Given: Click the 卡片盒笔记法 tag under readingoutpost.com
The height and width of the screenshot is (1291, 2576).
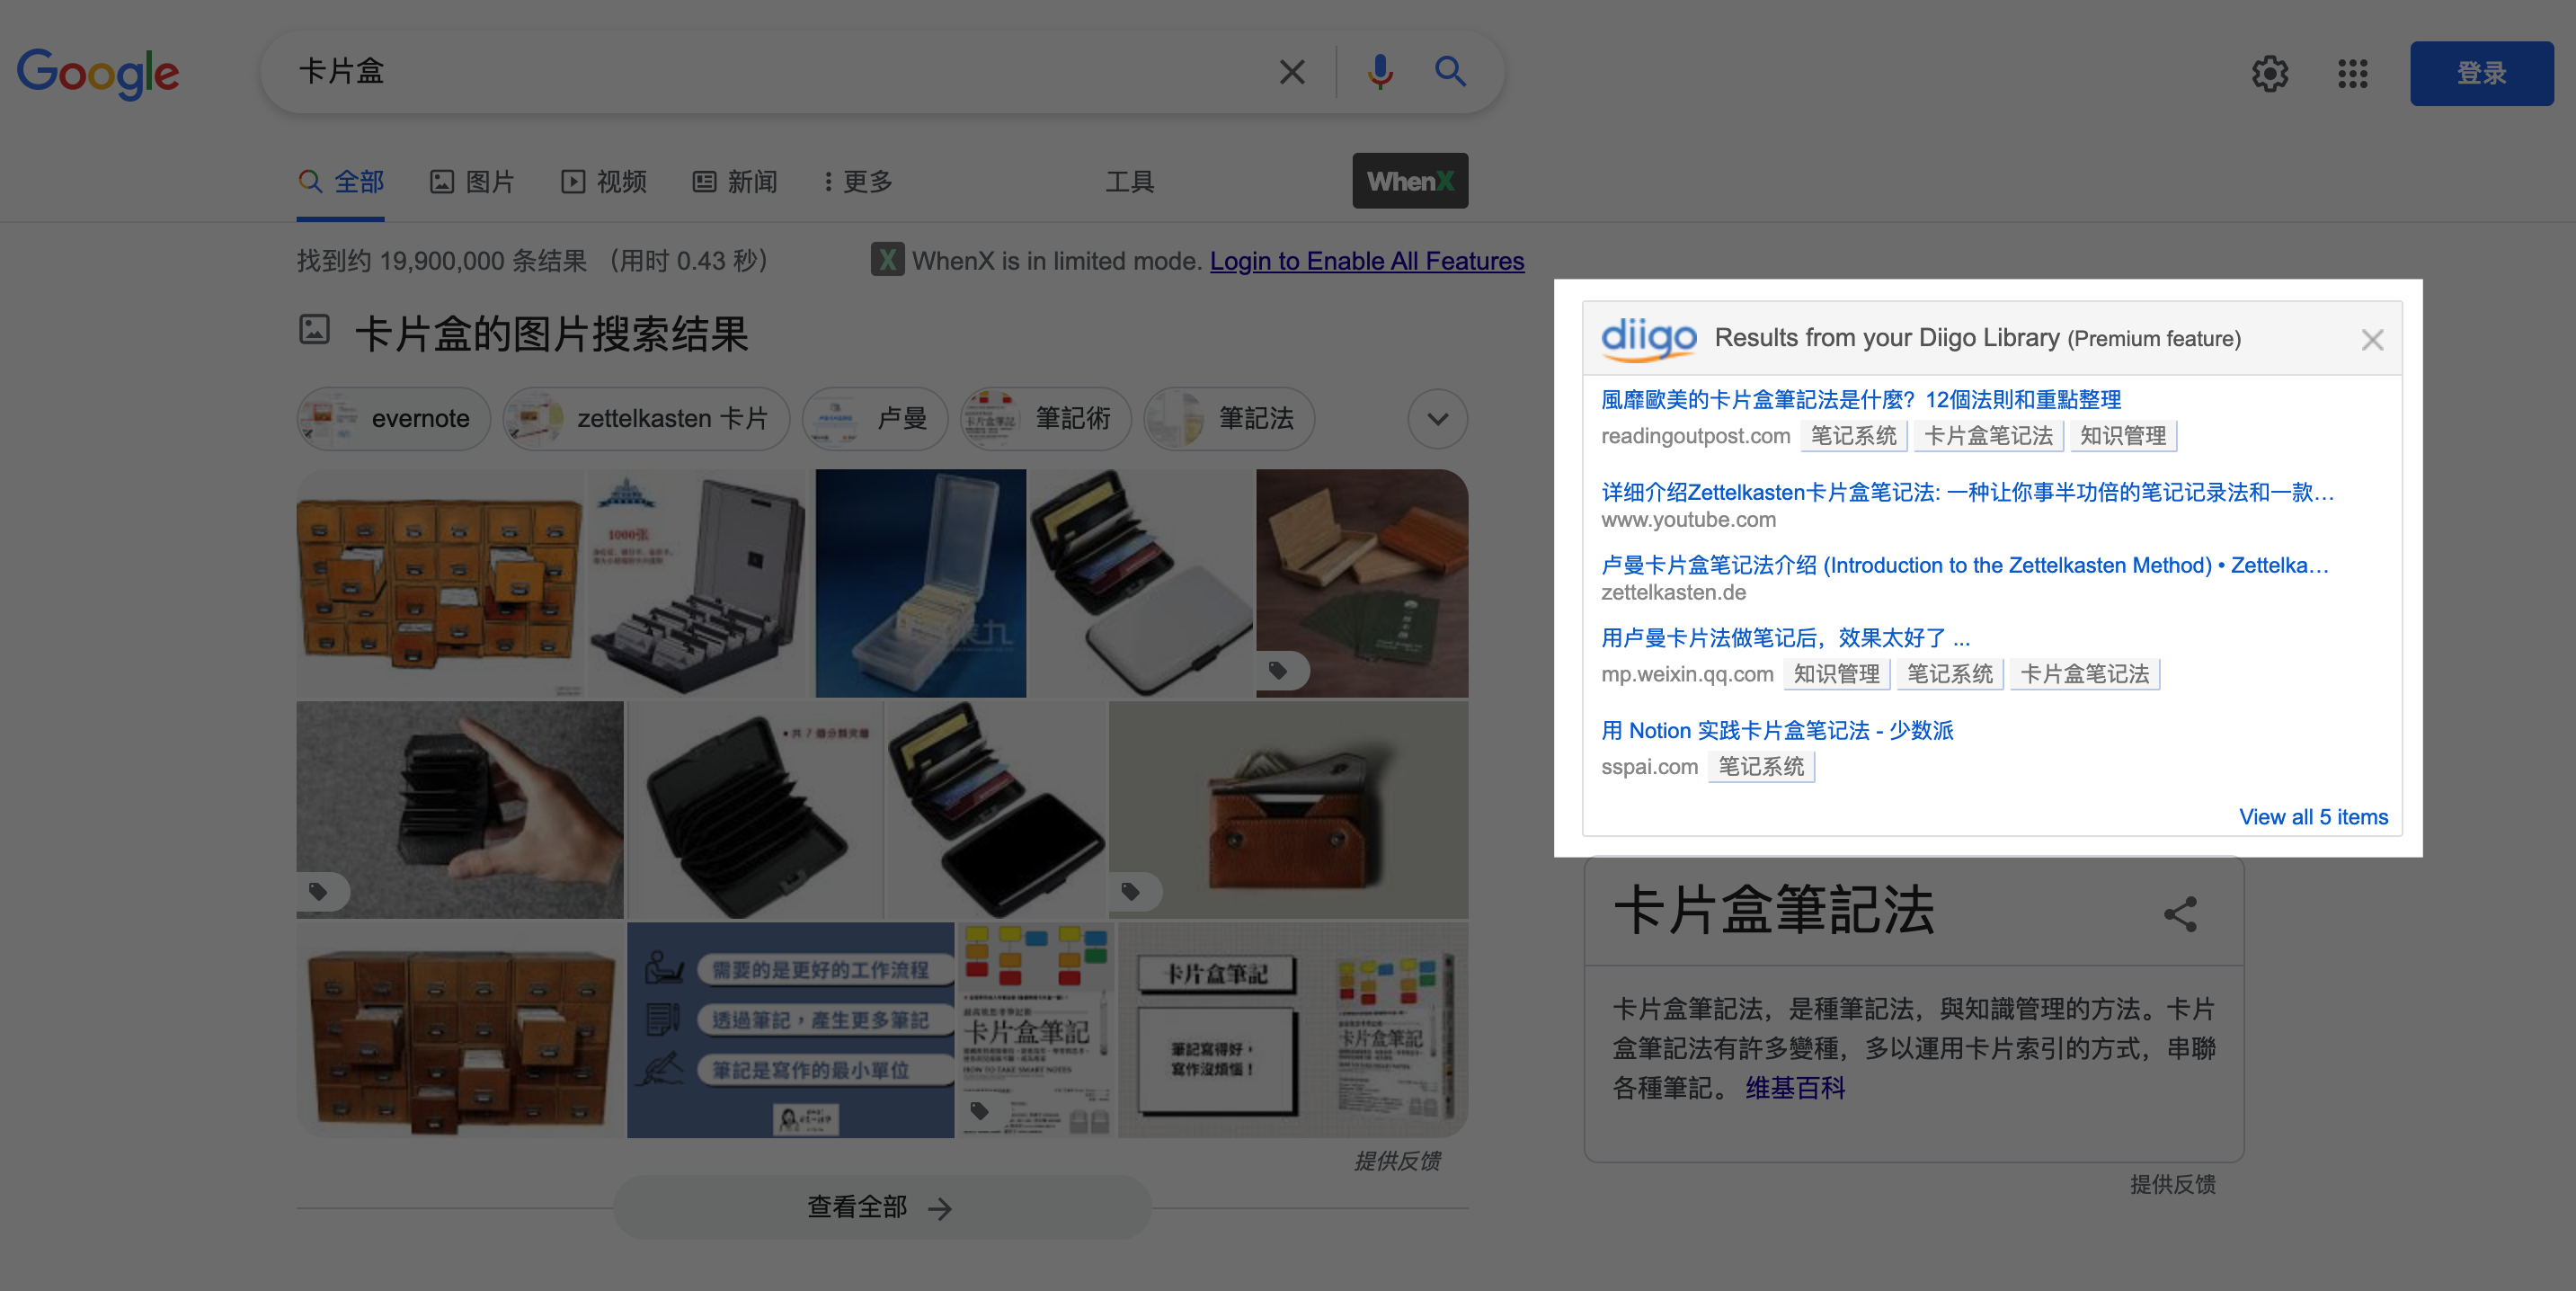Looking at the screenshot, I should pyautogui.click(x=1988, y=436).
